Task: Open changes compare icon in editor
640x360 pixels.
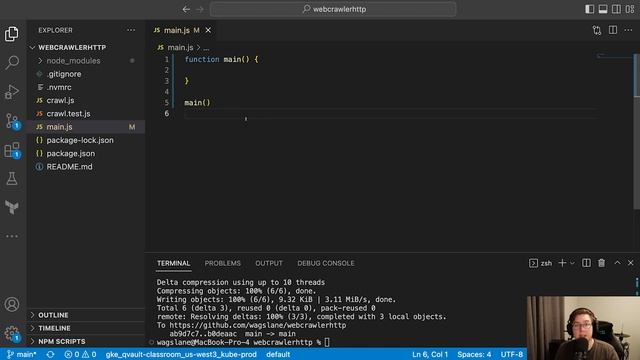Action: pos(597,30)
